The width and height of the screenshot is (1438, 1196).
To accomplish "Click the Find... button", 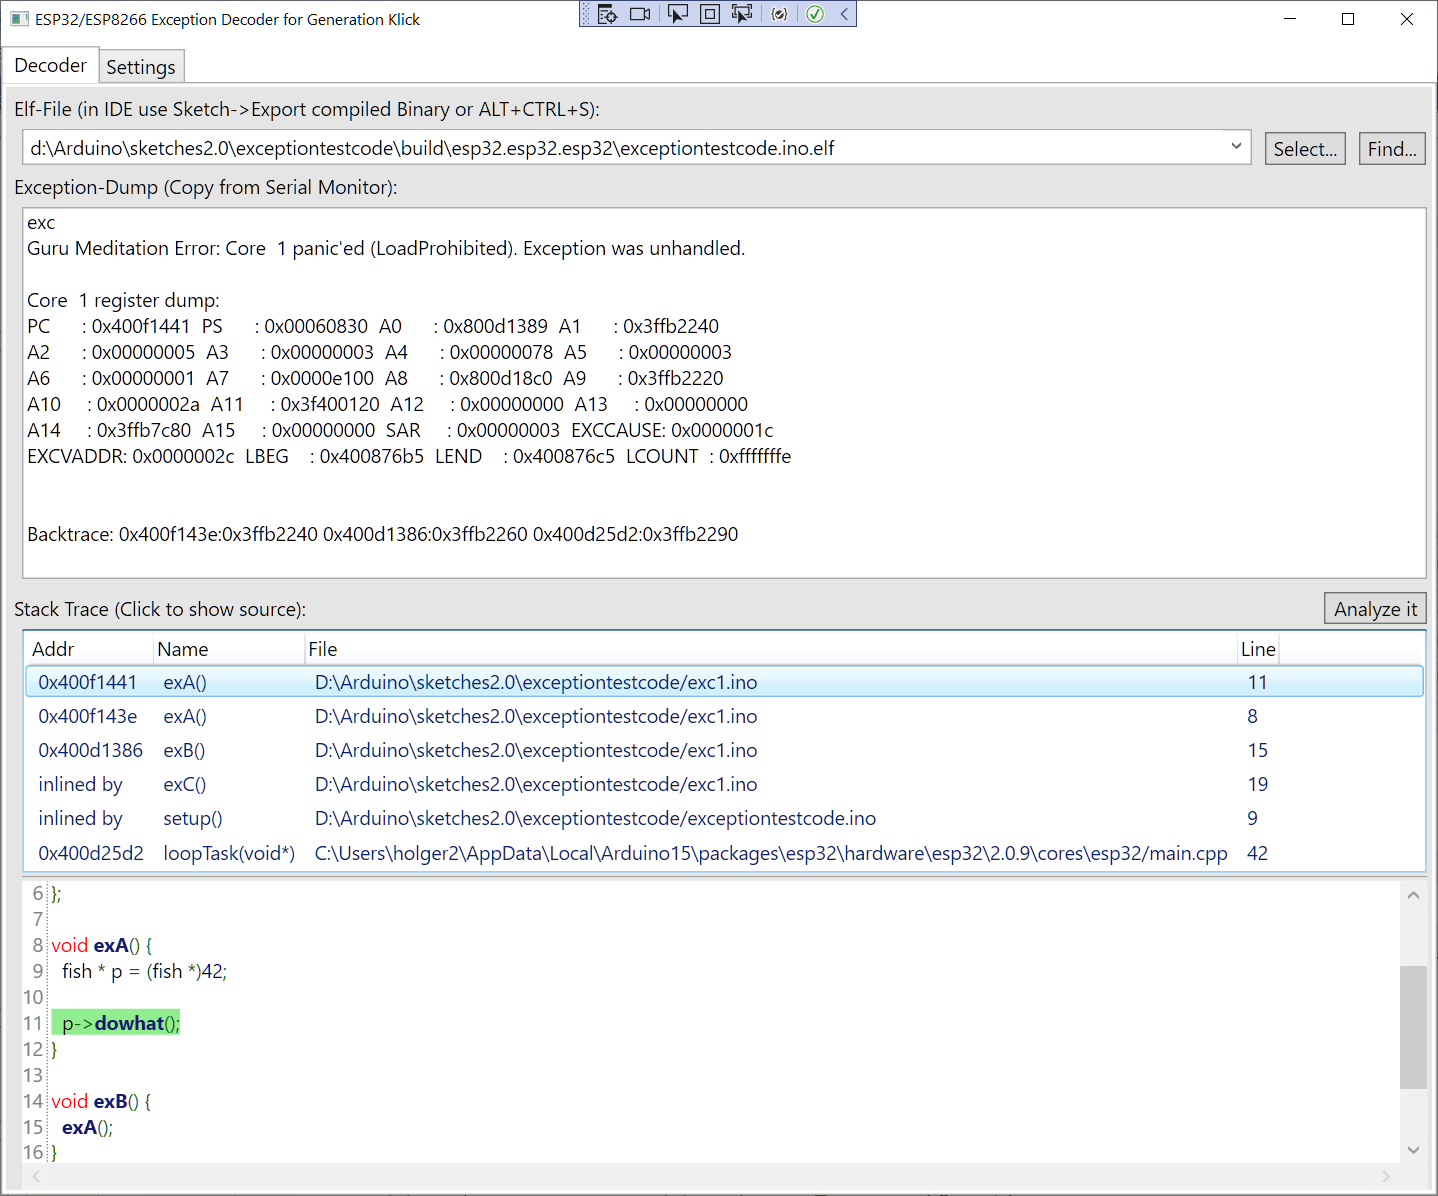I will point(1392,149).
